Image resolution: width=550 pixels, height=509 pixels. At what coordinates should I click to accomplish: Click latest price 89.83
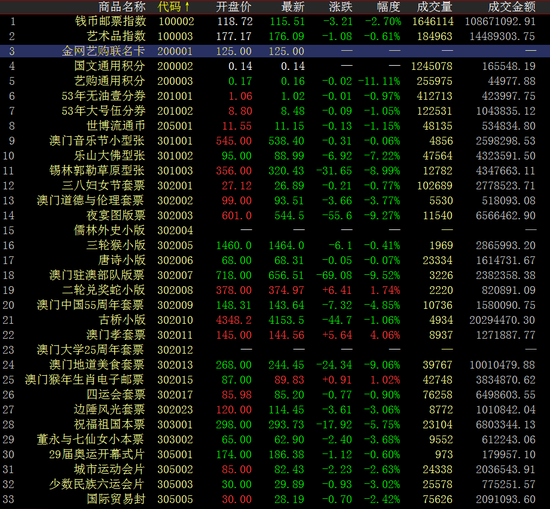[x=289, y=380]
